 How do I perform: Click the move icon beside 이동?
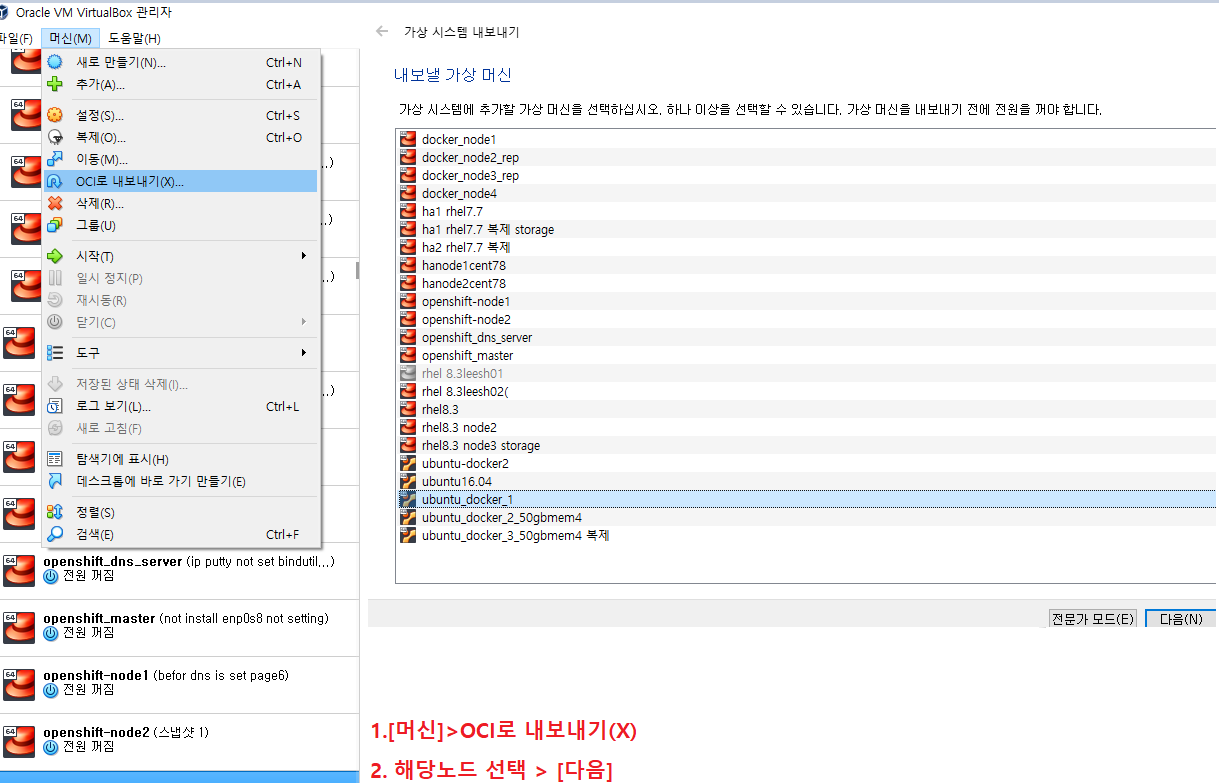point(56,159)
